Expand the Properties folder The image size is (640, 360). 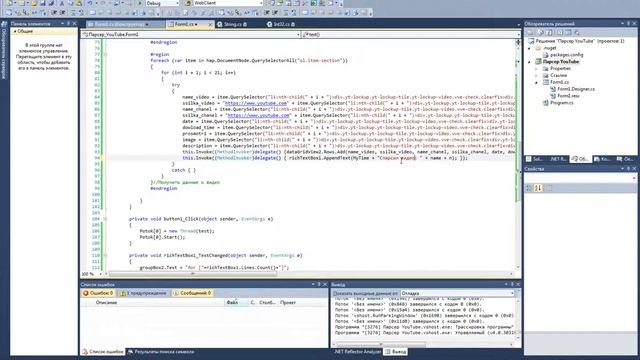(x=537, y=69)
